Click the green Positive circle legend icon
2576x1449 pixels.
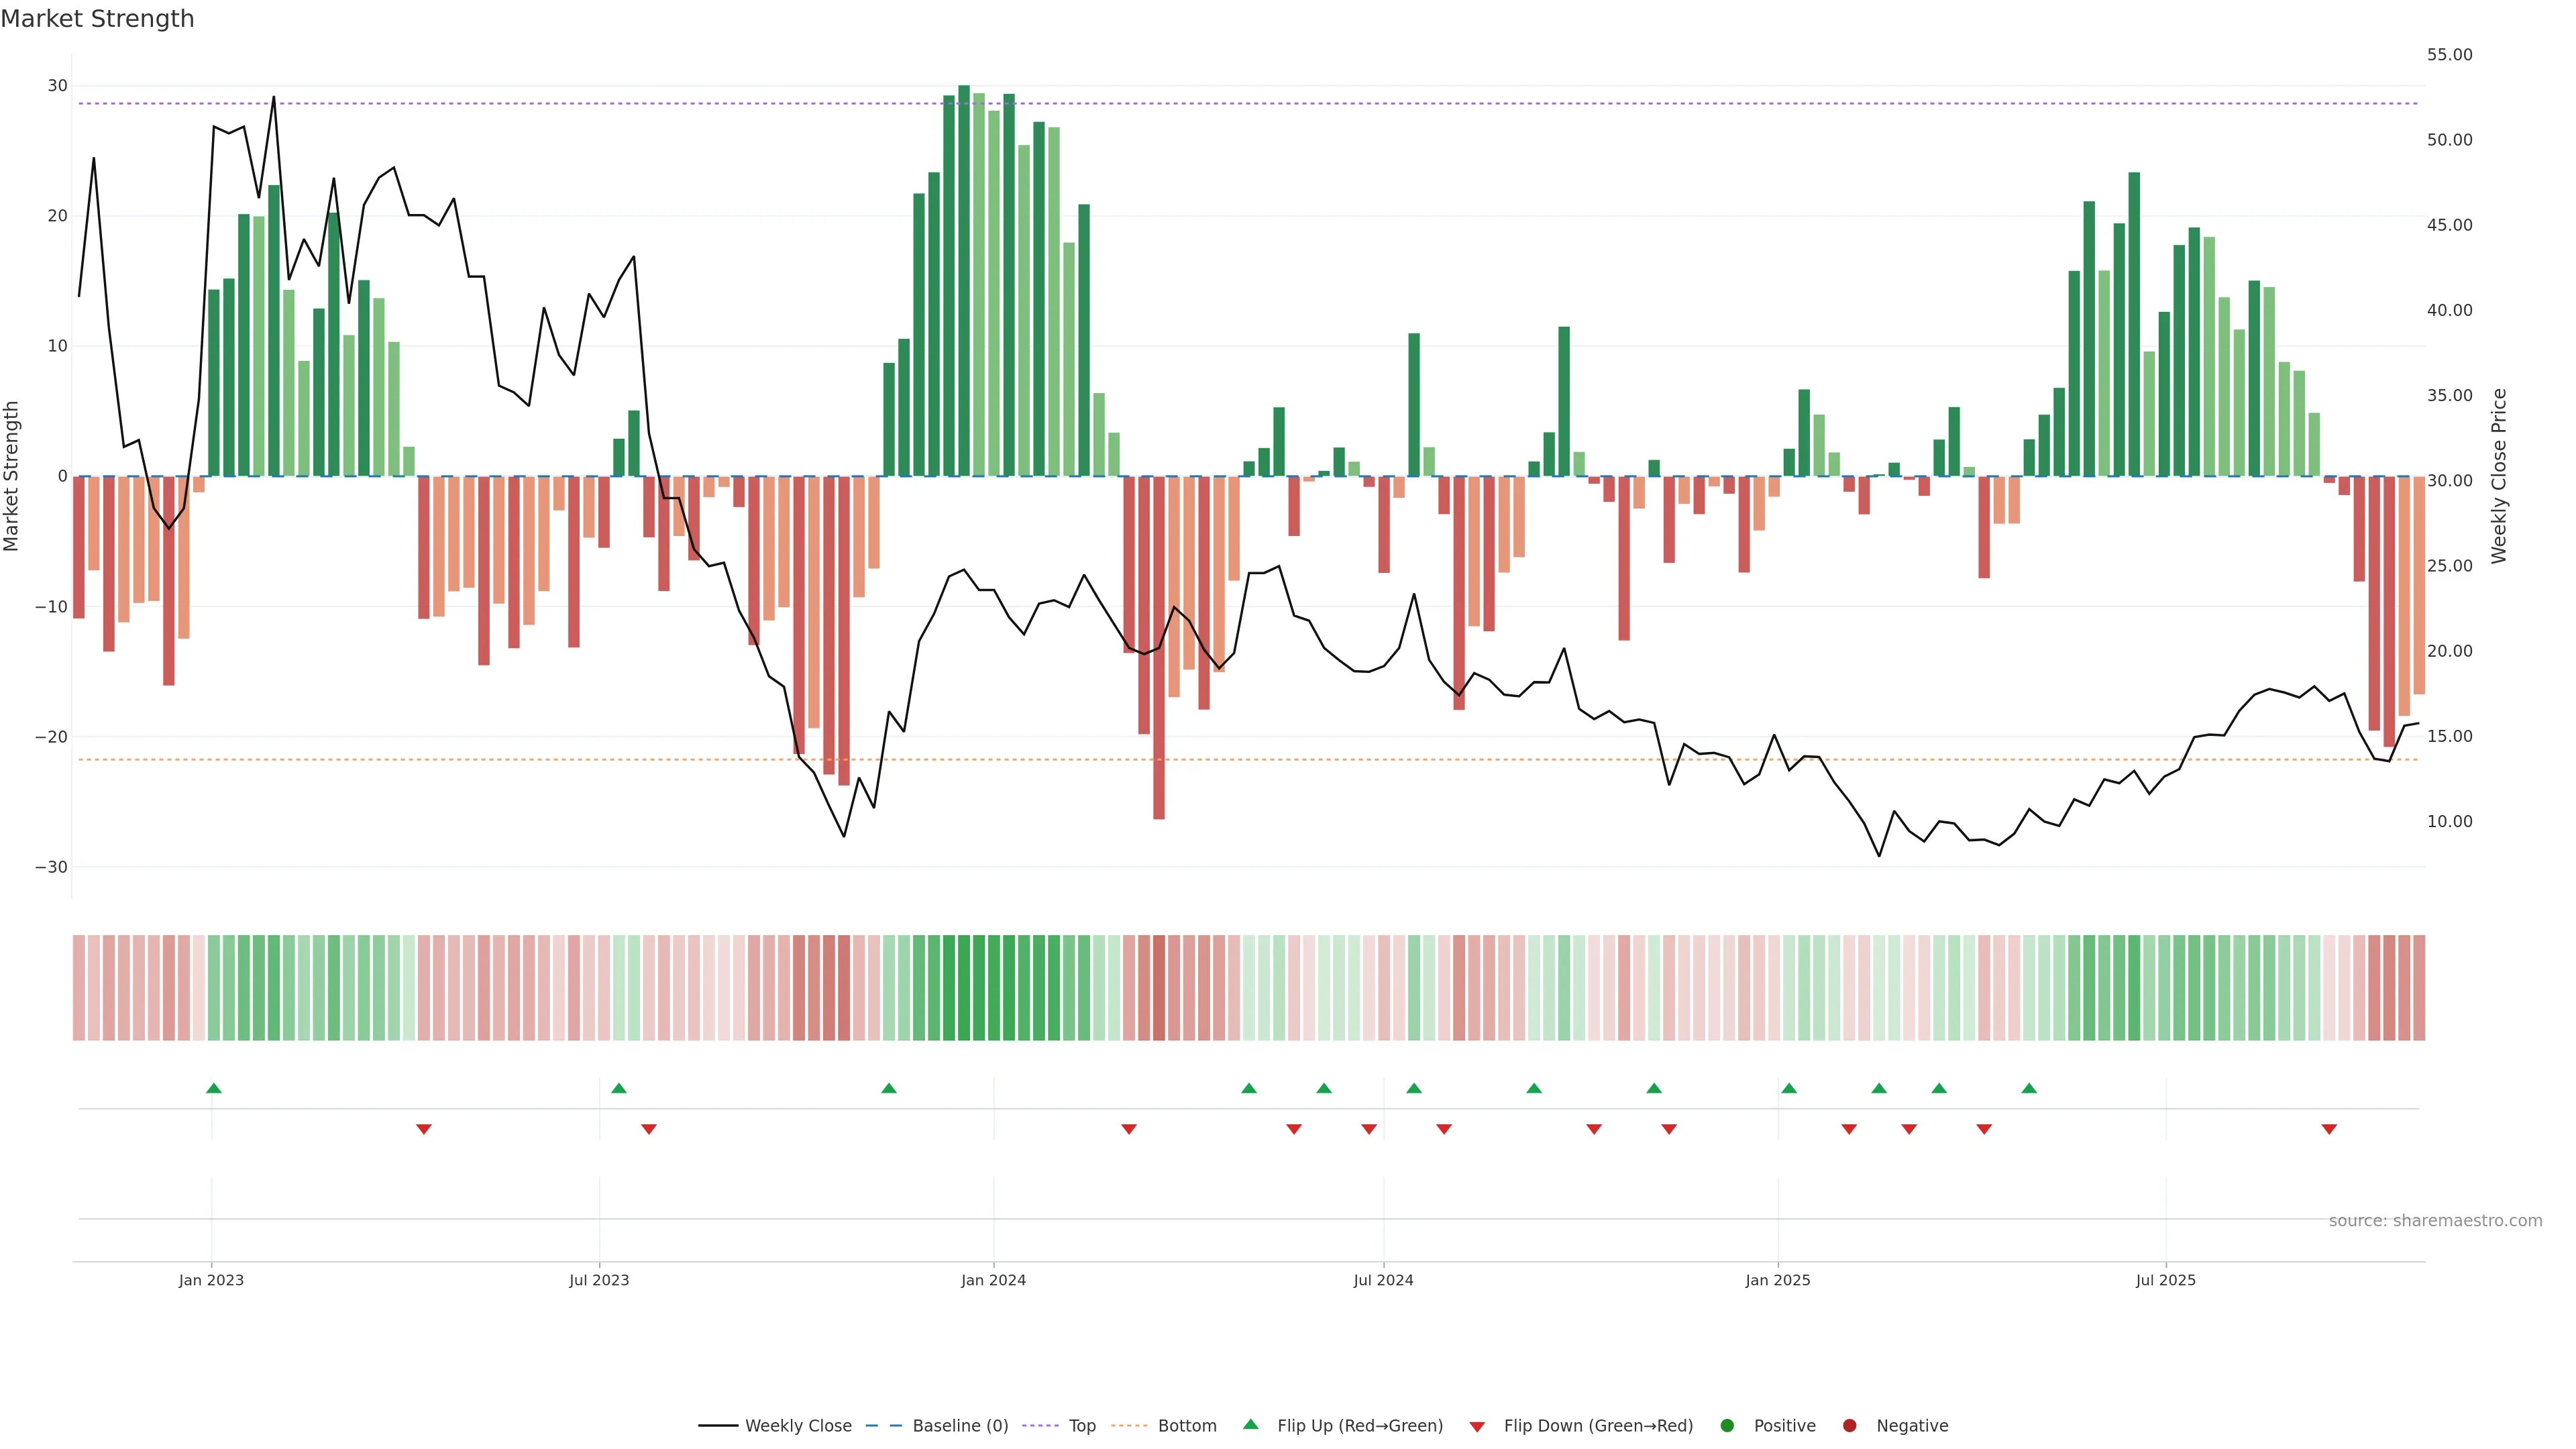[x=1726, y=1425]
